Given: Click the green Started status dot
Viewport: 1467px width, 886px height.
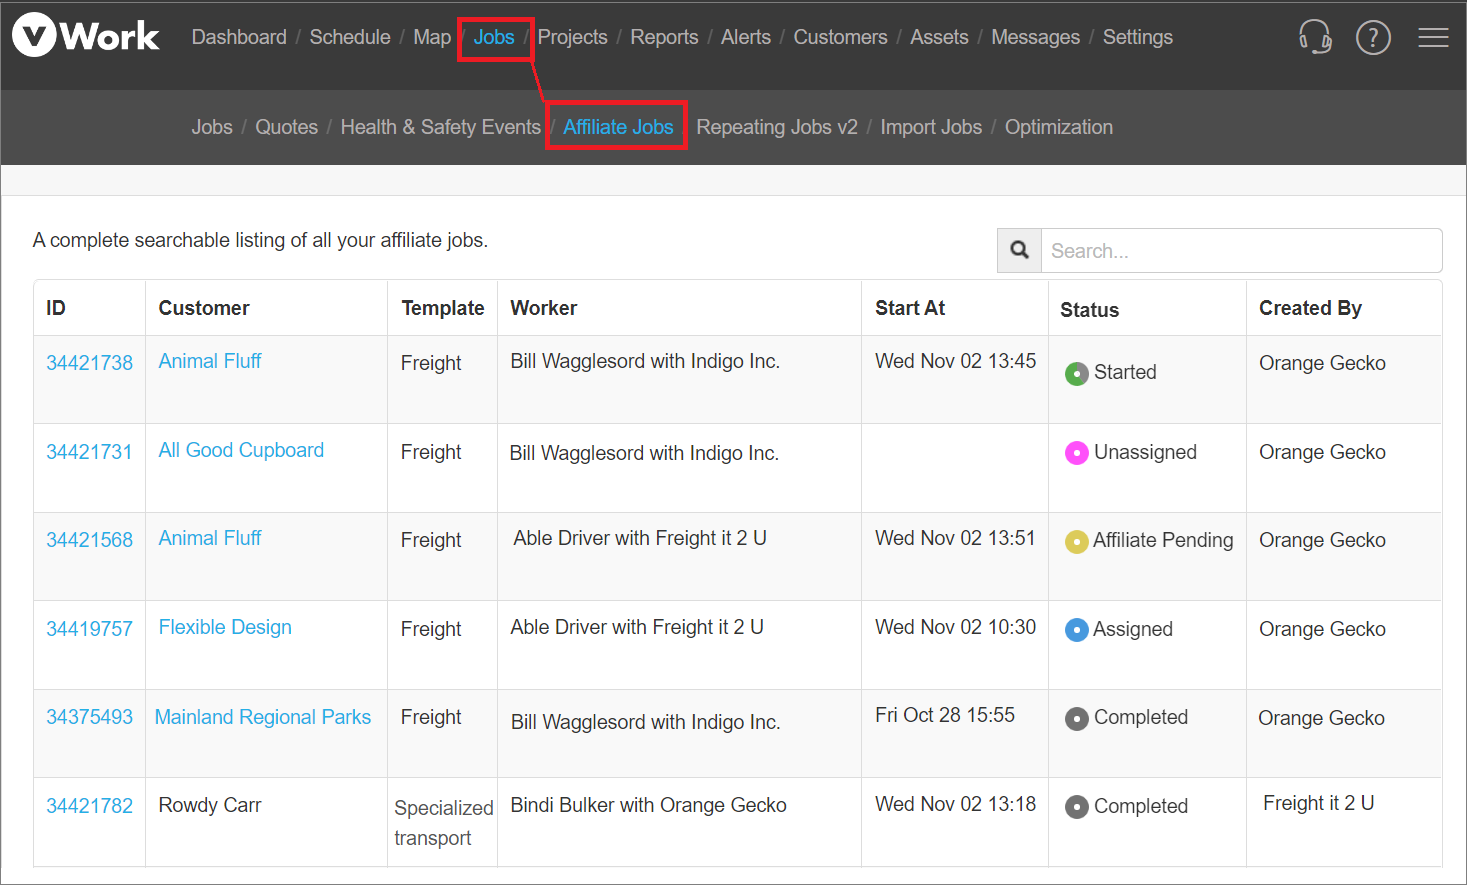Looking at the screenshot, I should click(x=1076, y=373).
